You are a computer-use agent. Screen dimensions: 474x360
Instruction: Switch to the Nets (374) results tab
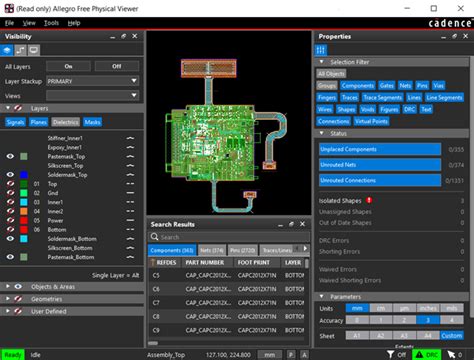212,250
